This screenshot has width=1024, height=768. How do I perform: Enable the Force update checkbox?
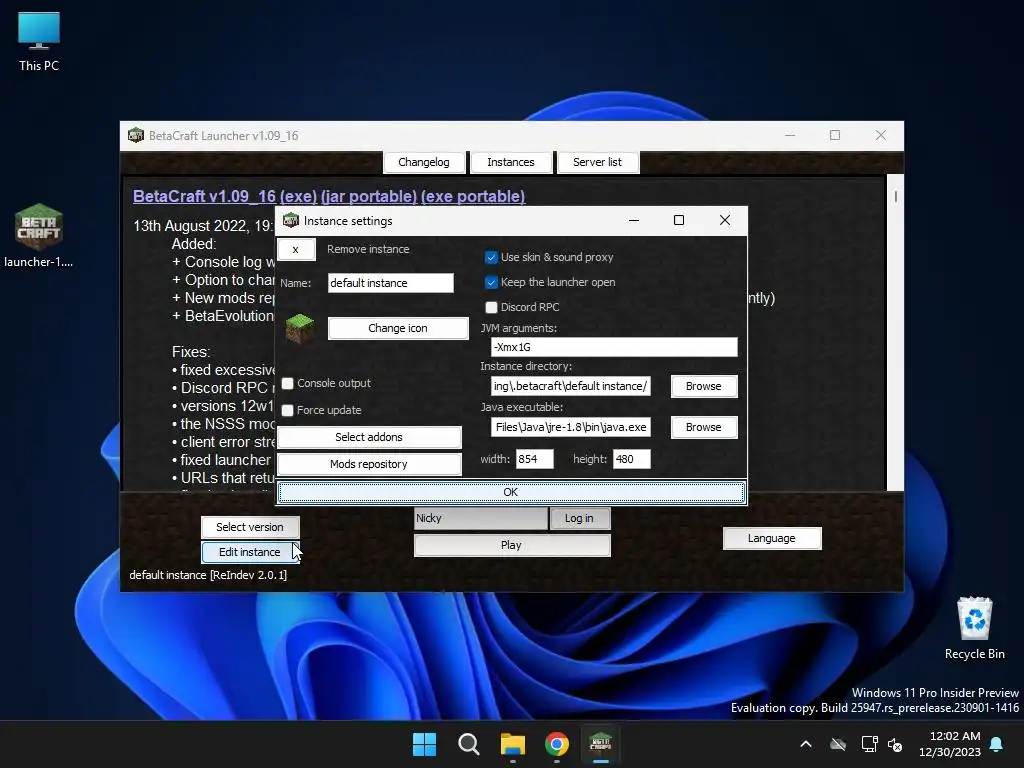(287, 410)
